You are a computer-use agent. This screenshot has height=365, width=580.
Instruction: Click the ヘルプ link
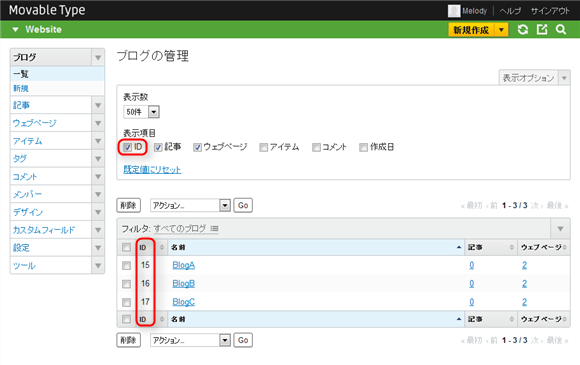point(510,11)
